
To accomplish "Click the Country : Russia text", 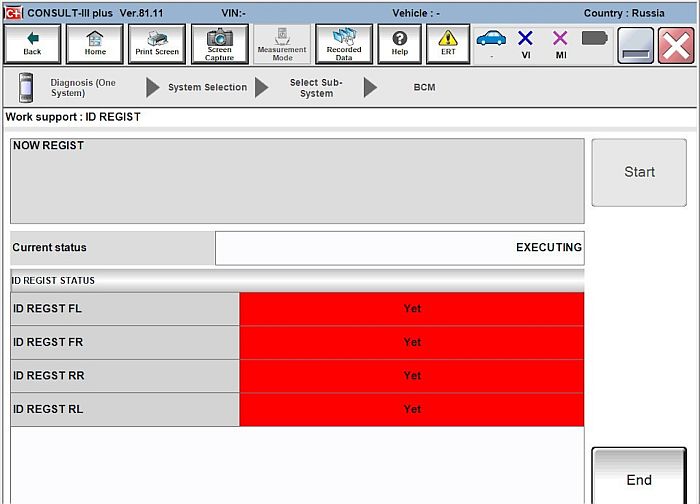I will click(x=624, y=13).
